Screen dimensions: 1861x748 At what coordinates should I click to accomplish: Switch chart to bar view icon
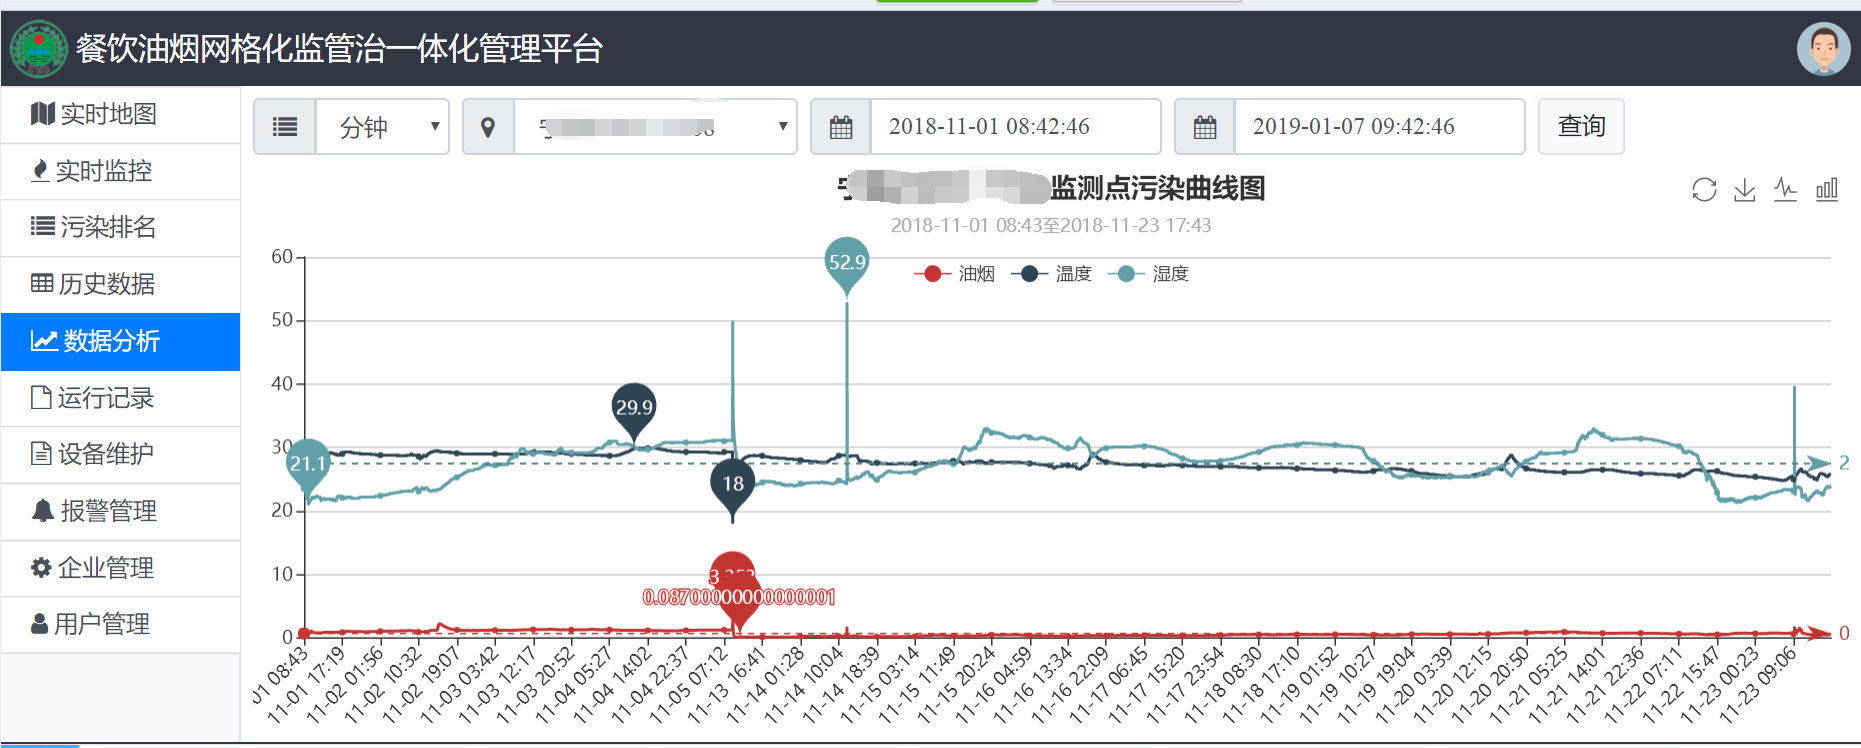click(1827, 190)
